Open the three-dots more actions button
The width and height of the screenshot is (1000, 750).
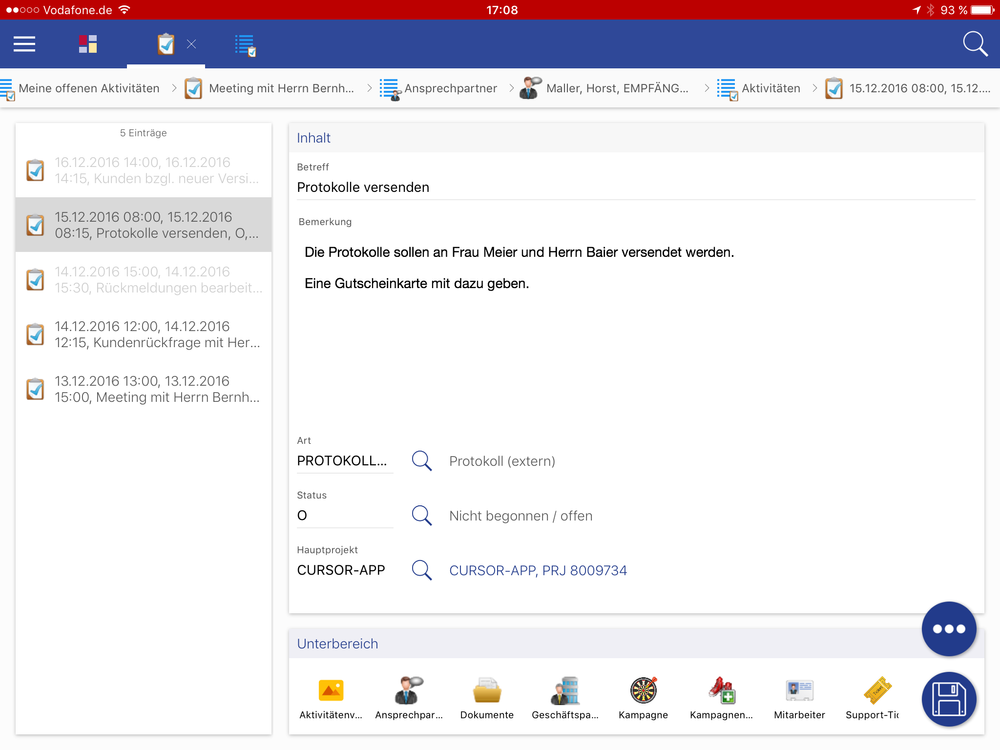point(948,629)
